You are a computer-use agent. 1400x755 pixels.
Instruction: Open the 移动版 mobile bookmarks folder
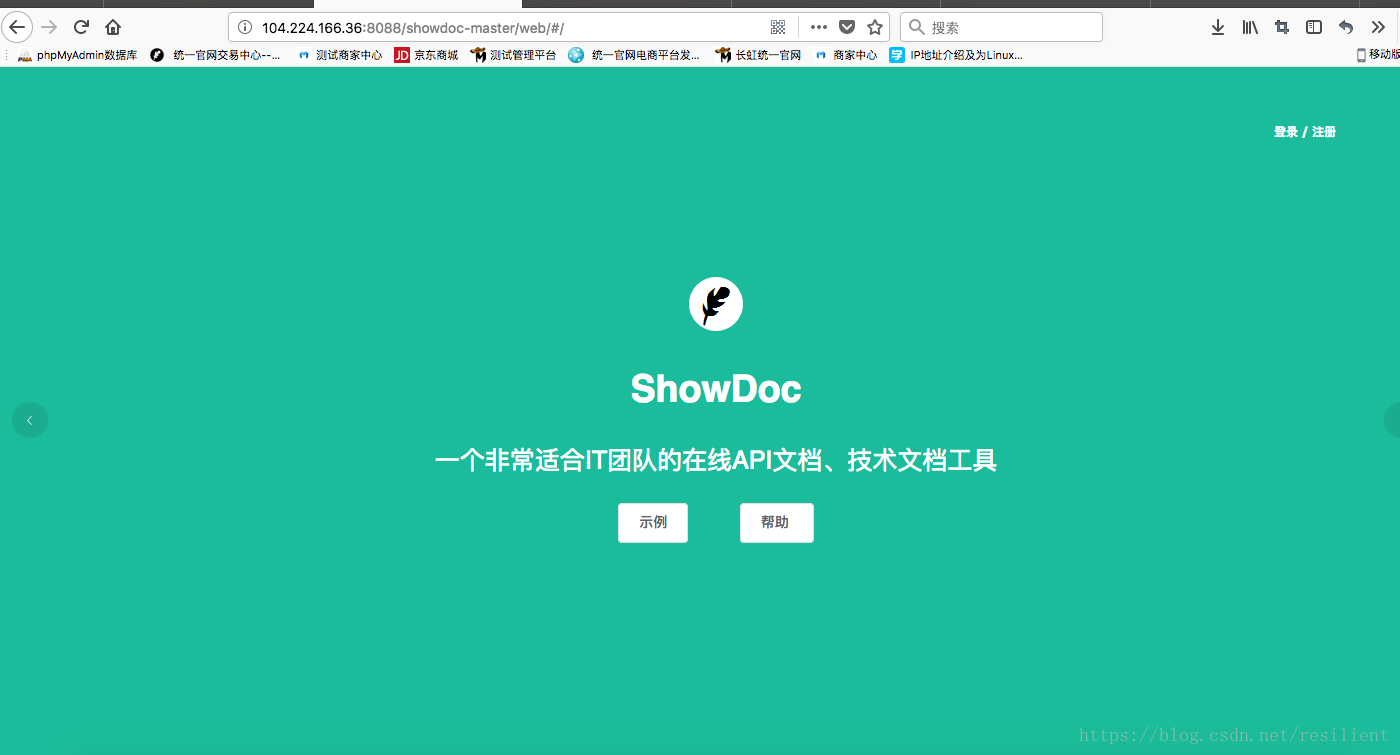[x=1378, y=55]
